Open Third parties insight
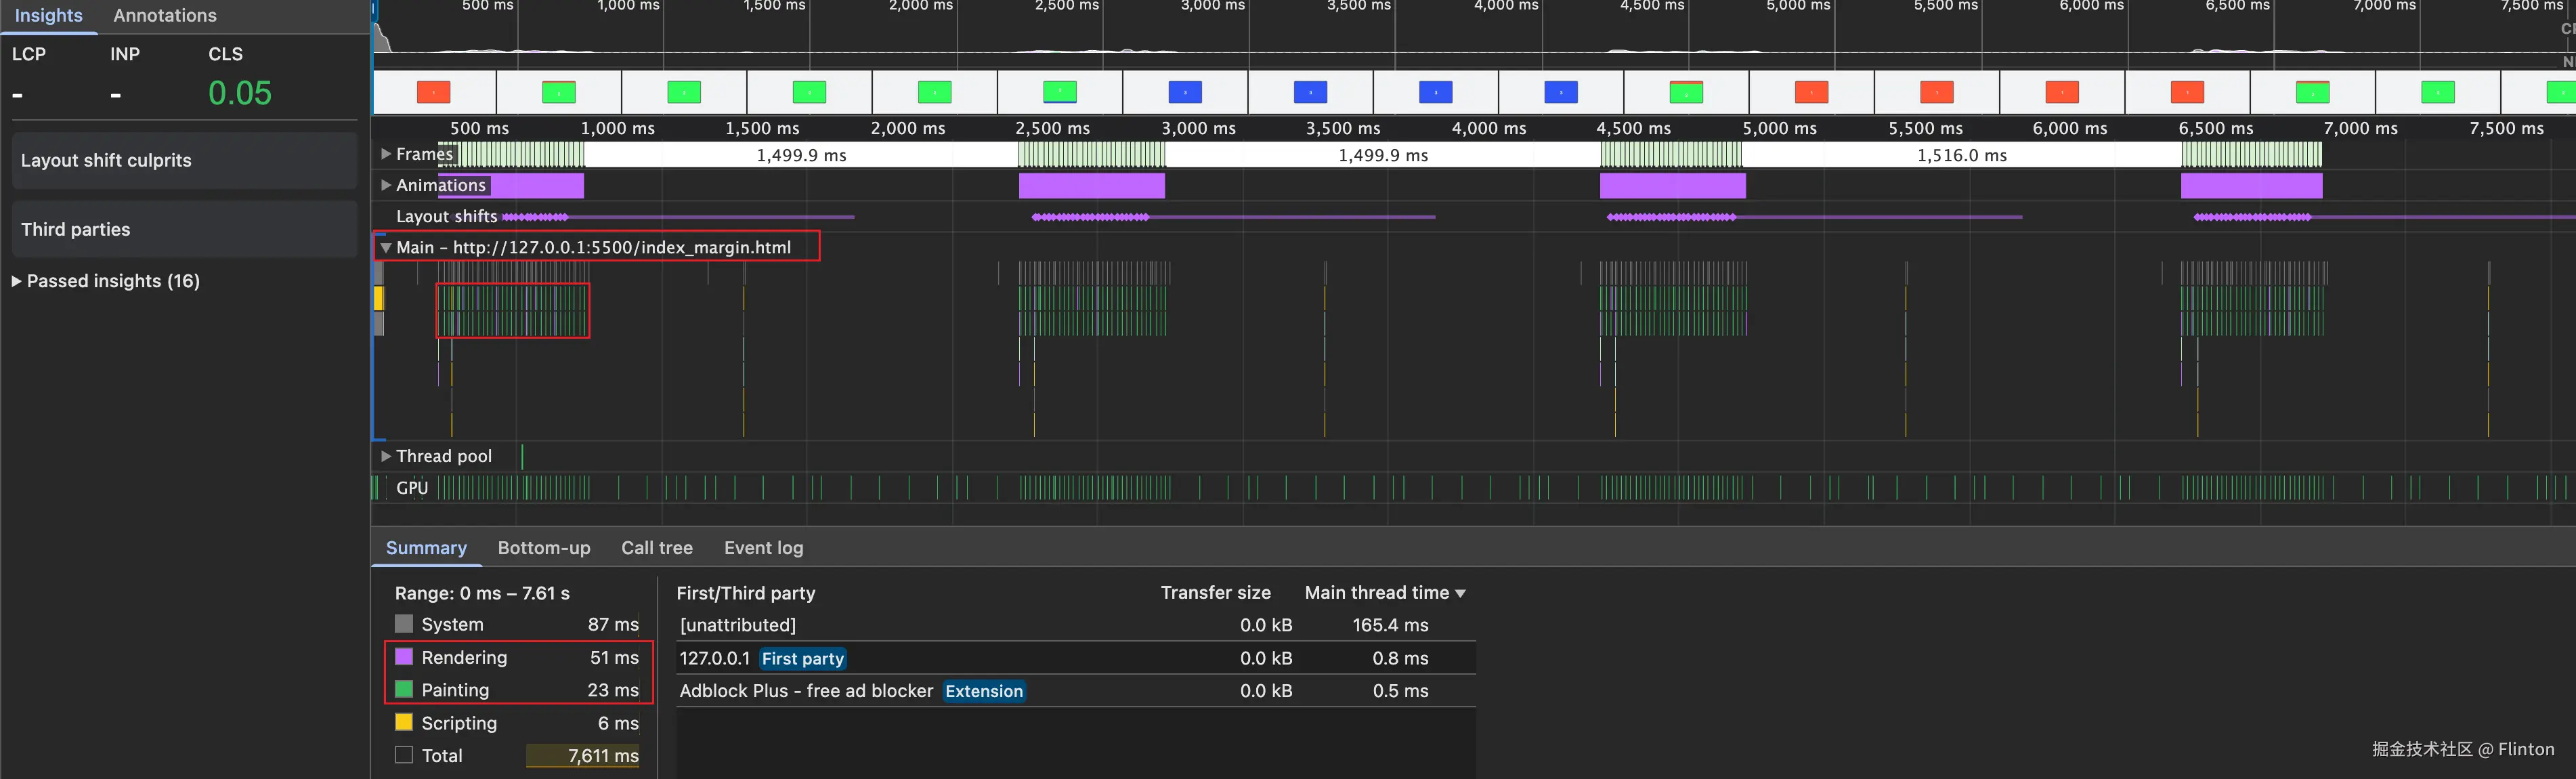 [x=184, y=230]
